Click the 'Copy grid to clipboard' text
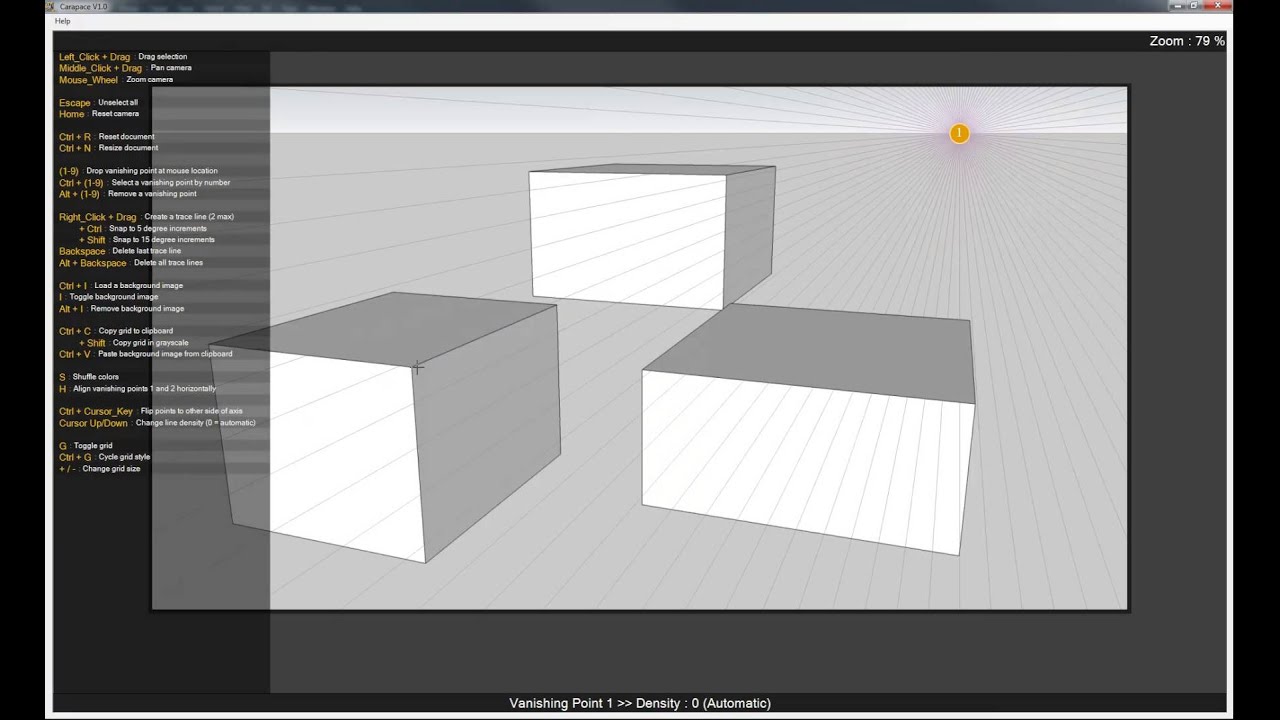The height and width of the screenshot is (720, 1280). coord(135,331)
